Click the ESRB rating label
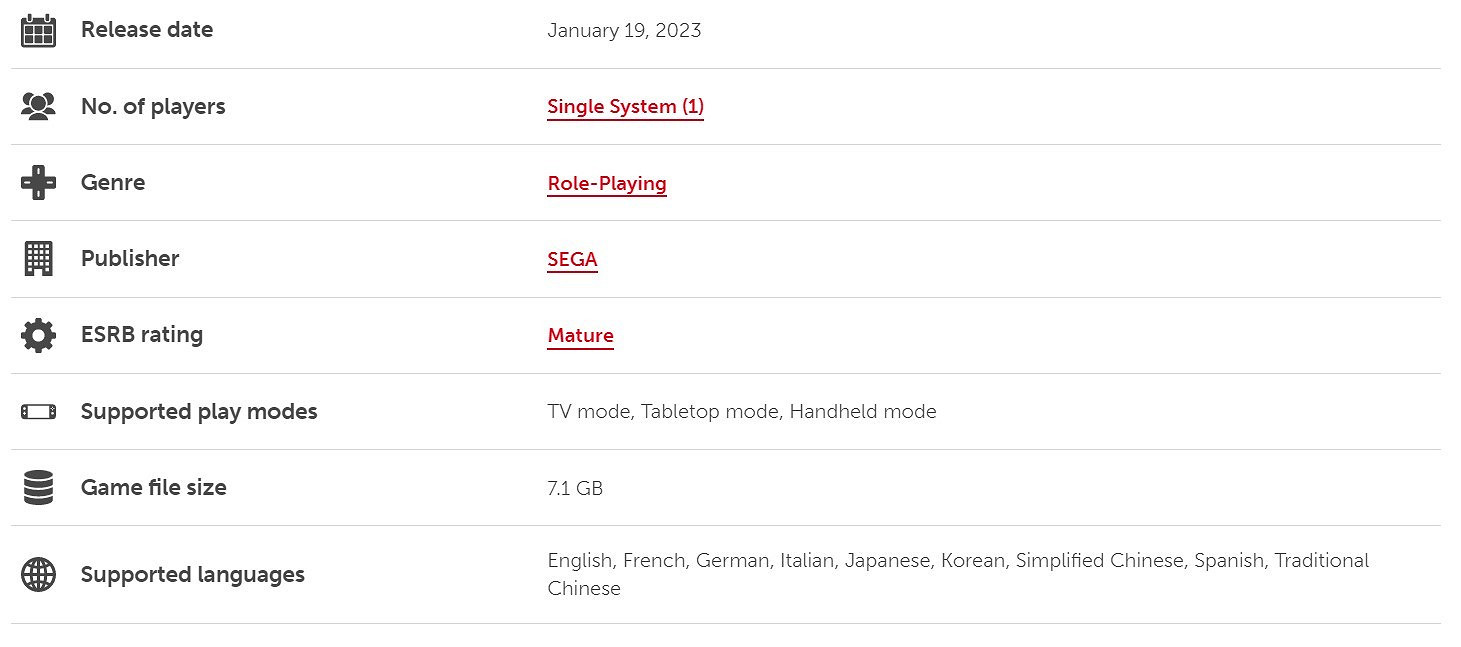The width and height of the screenshot is (1461, 647). (142, 335)
